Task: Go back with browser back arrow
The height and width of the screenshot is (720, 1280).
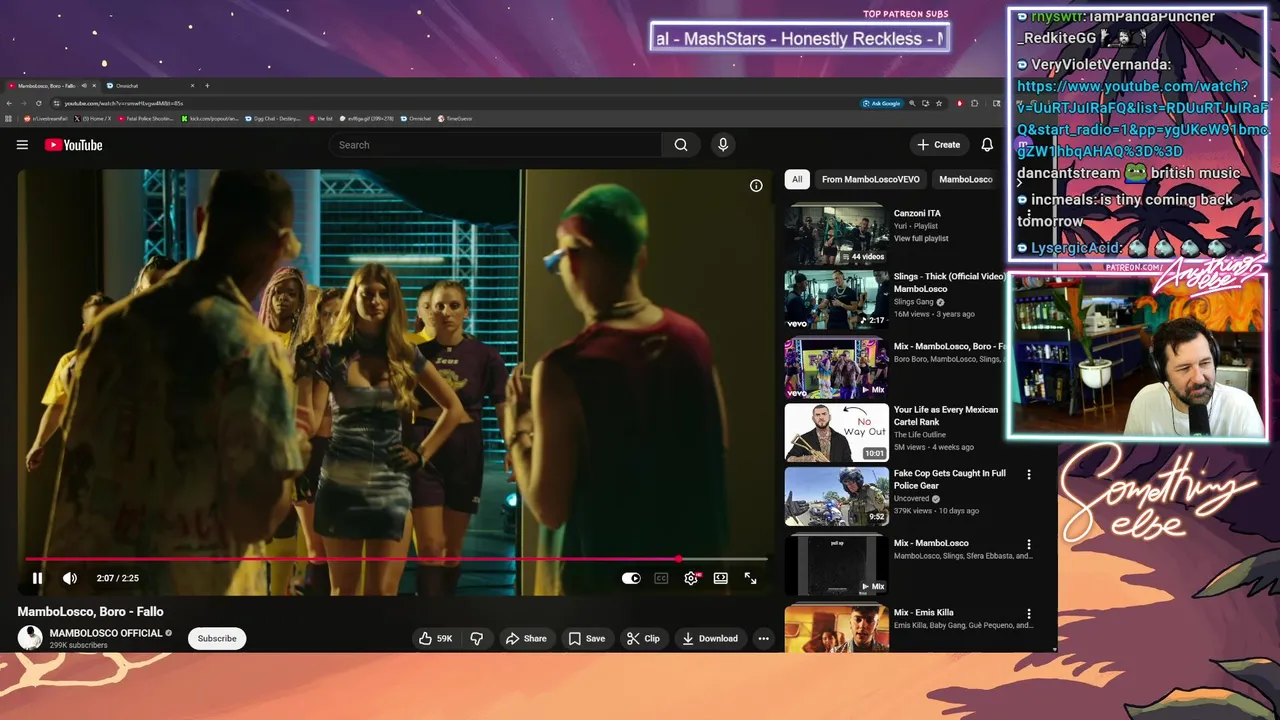Action: click(10, 103)
